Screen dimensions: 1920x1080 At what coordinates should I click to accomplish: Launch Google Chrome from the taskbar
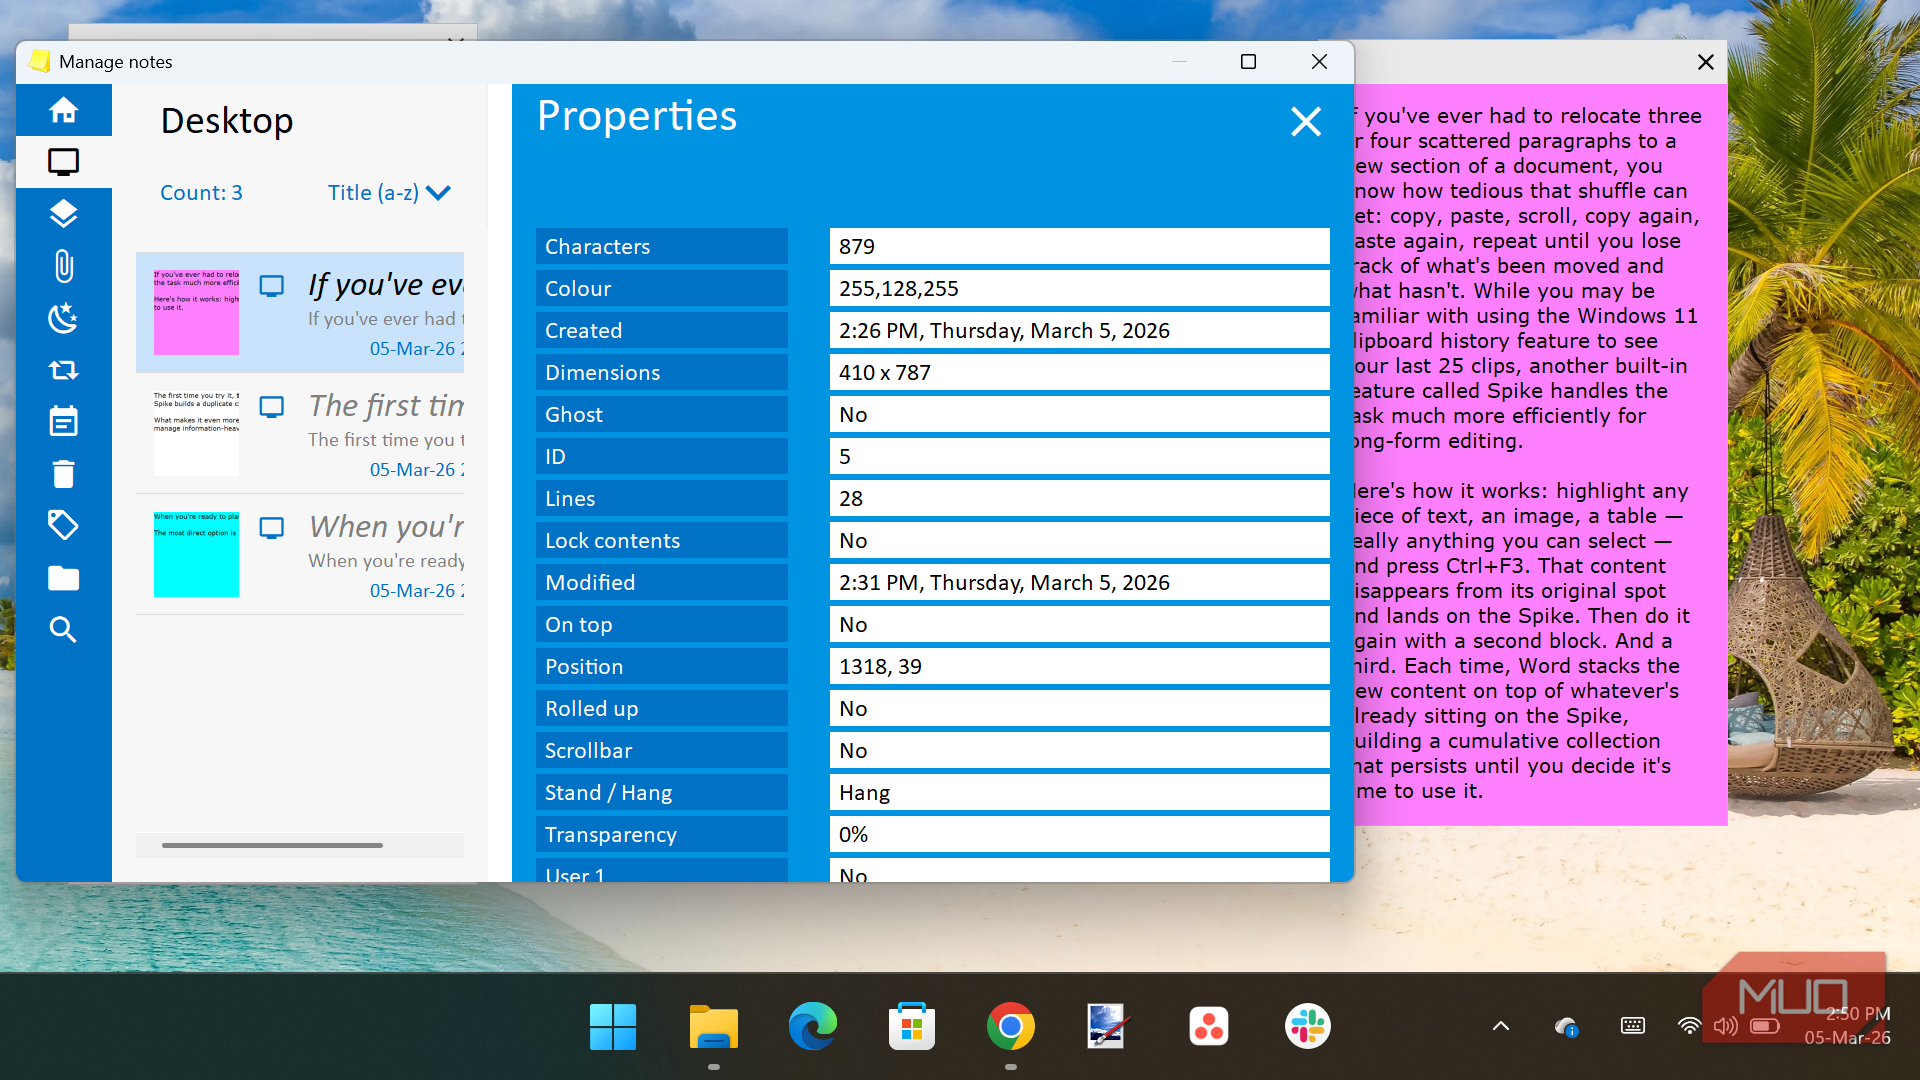1010,1027
